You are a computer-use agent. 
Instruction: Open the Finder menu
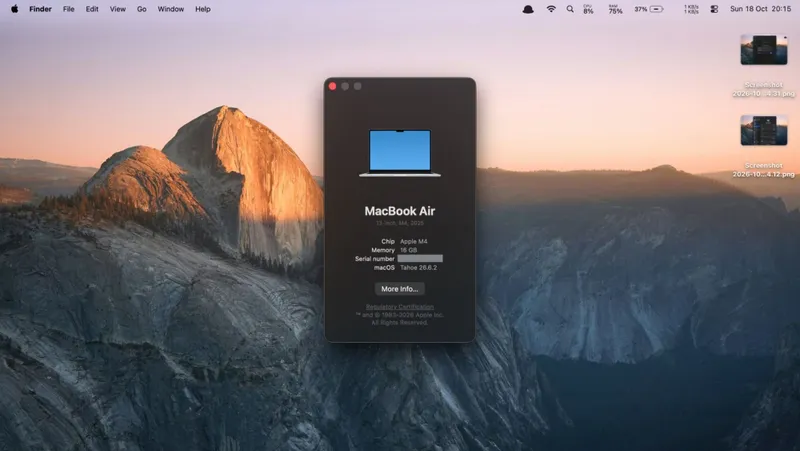pyautogui.click(x=40, y=9)
